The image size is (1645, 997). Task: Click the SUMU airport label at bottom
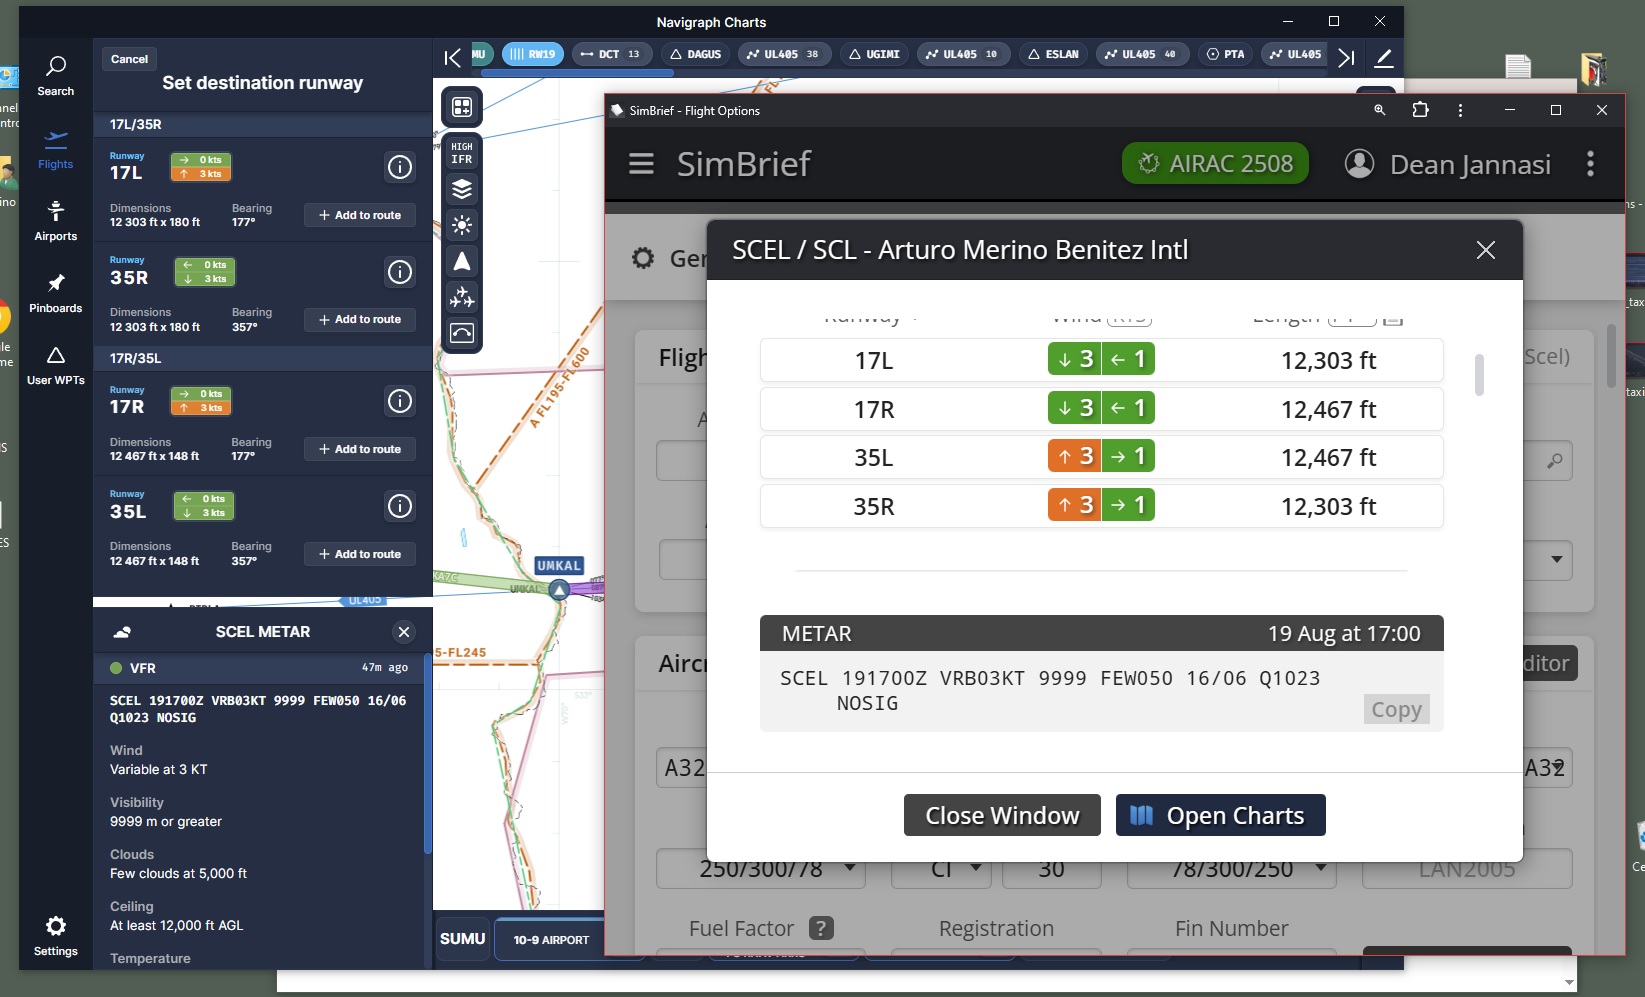462,939
